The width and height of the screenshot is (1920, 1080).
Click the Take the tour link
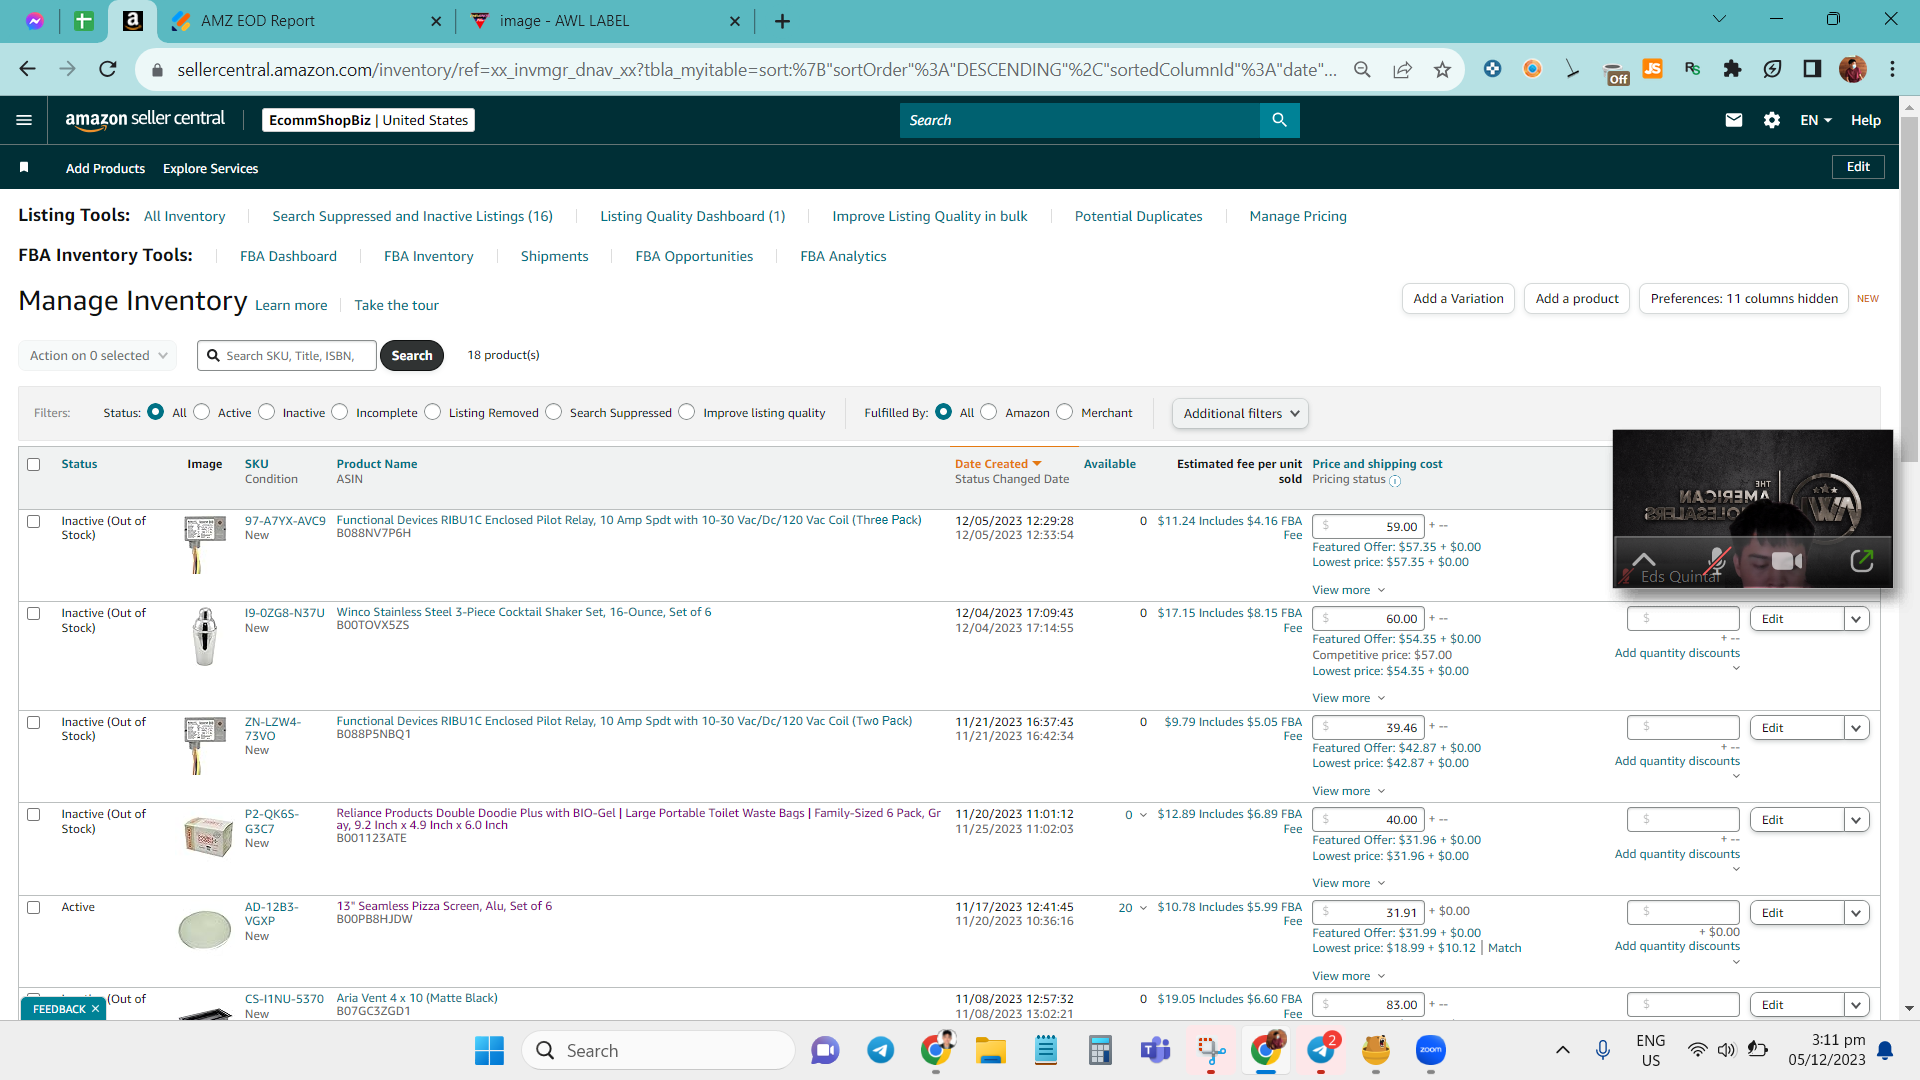(x=396, y=305)
